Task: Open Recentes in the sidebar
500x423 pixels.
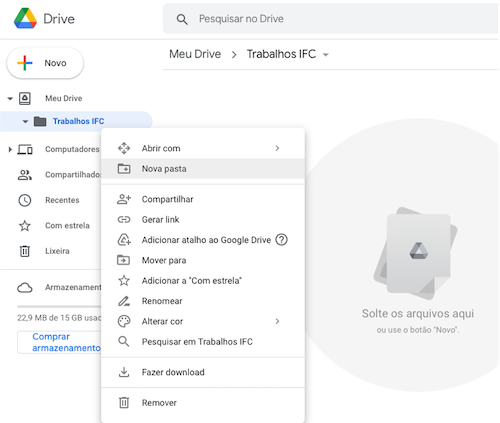Action: coord(62,200)
